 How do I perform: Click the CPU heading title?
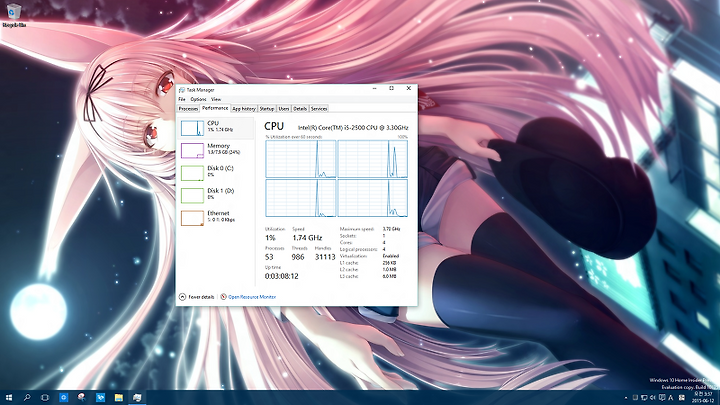point(274,126)
